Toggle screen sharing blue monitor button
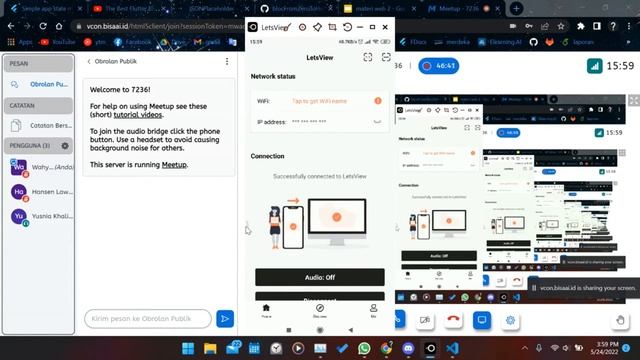640x360 pixels. point(482,320)
